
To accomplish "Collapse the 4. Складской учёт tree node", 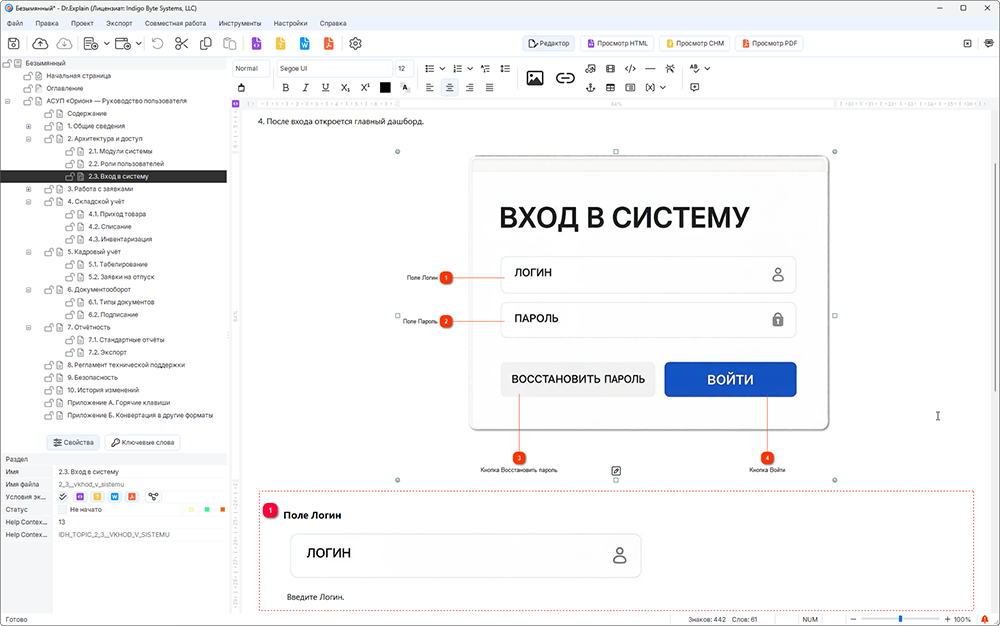I will 29,201.
